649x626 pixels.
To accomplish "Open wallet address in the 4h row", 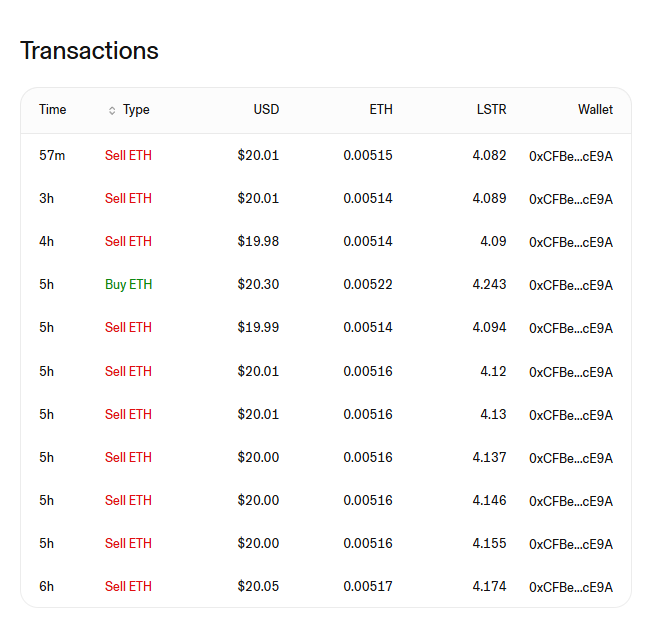I will pyautogui.click(x=571, y=242).
